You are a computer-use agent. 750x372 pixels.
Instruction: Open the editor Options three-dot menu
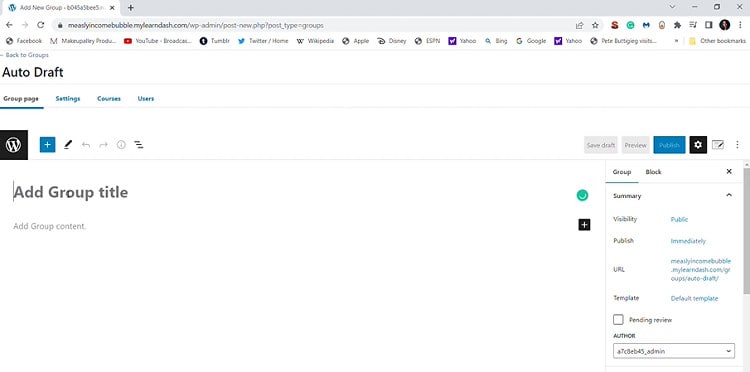pos(737,145)
